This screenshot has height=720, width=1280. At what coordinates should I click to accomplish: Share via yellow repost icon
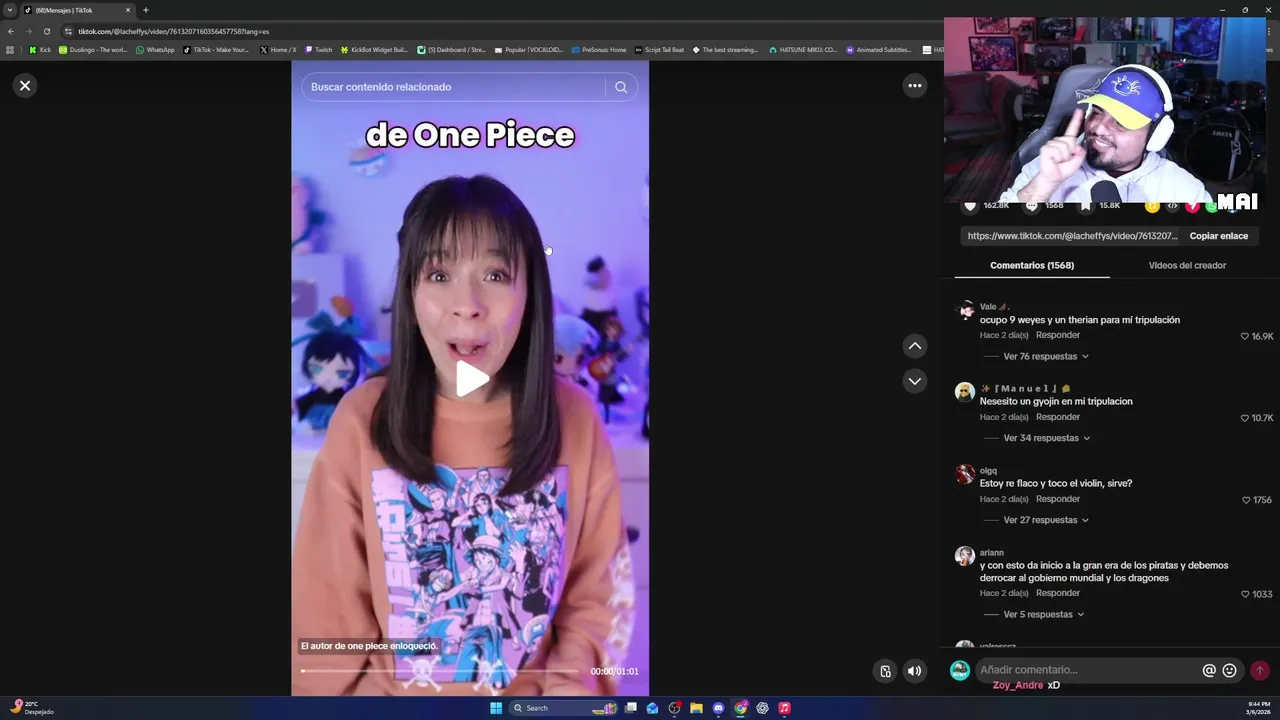click(1152, 206)
